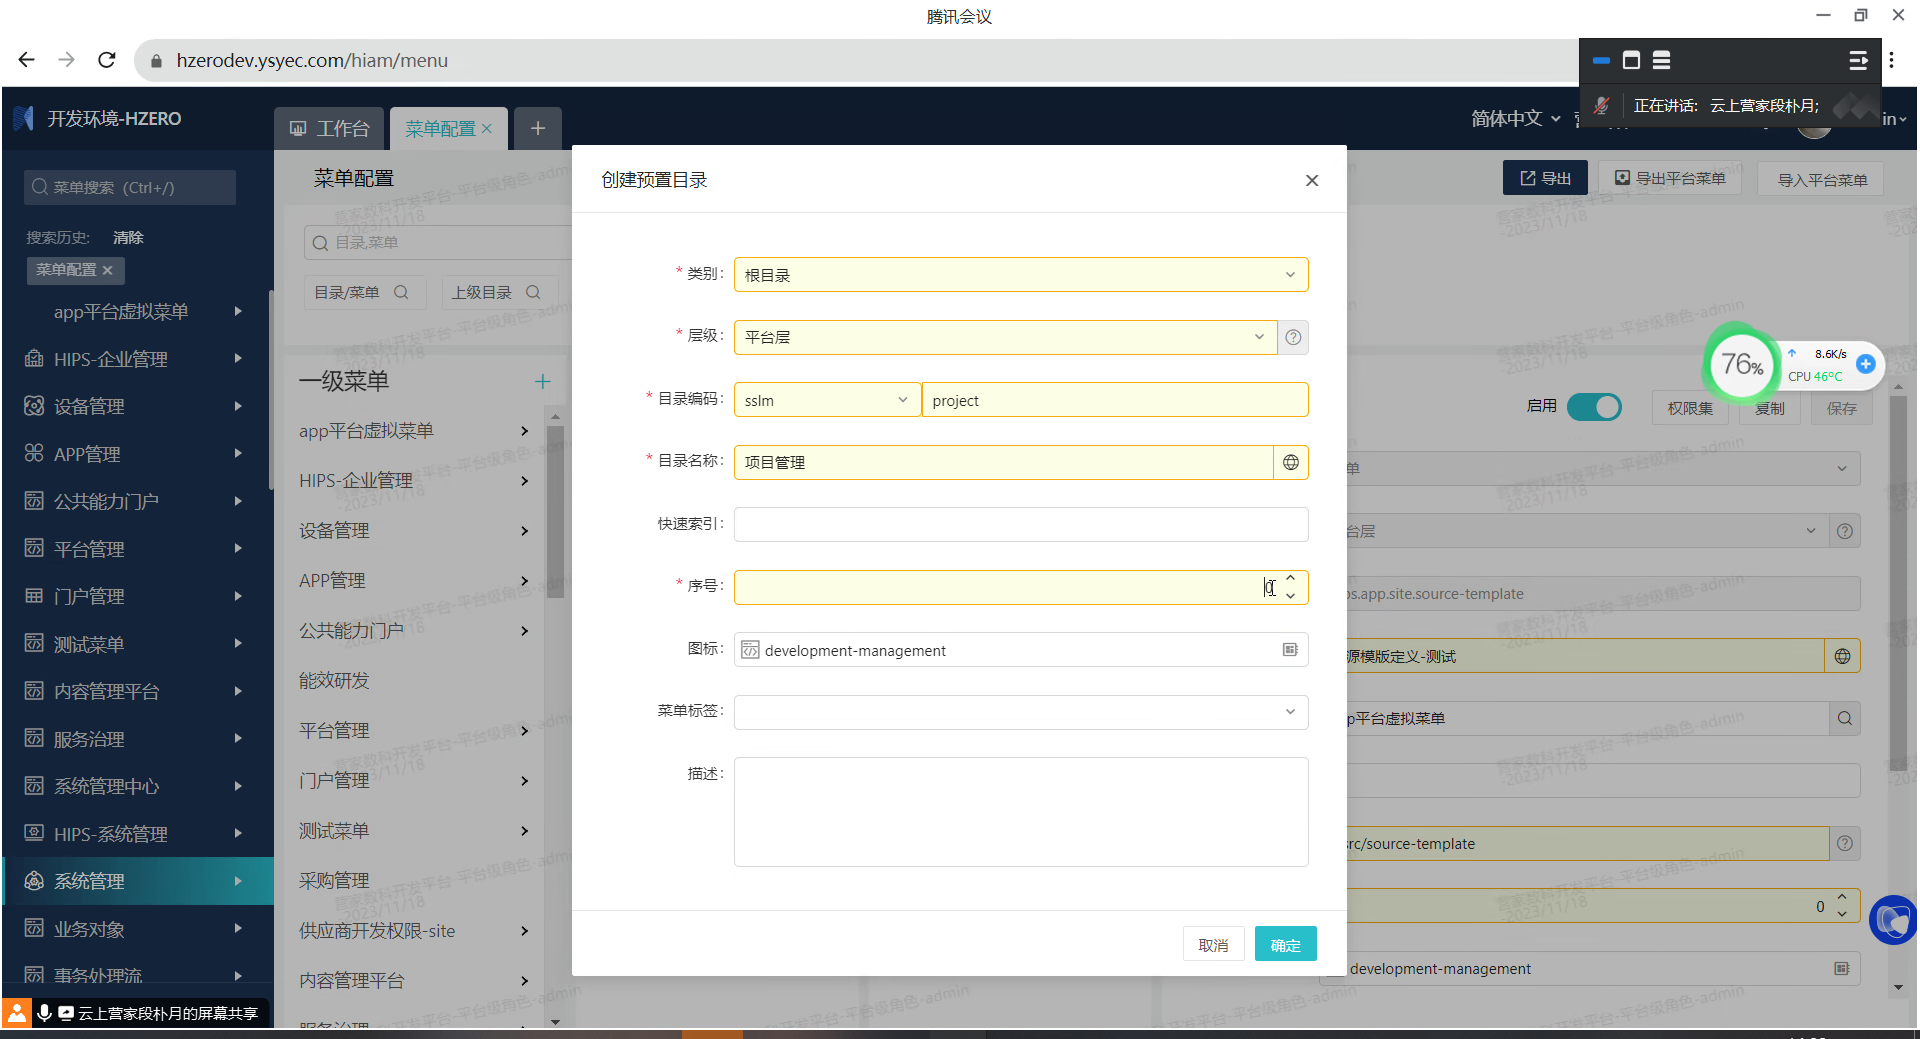Click the 导出平台菜单 button
This screenshot has height=1039, width=1920.
[1670, 178]
